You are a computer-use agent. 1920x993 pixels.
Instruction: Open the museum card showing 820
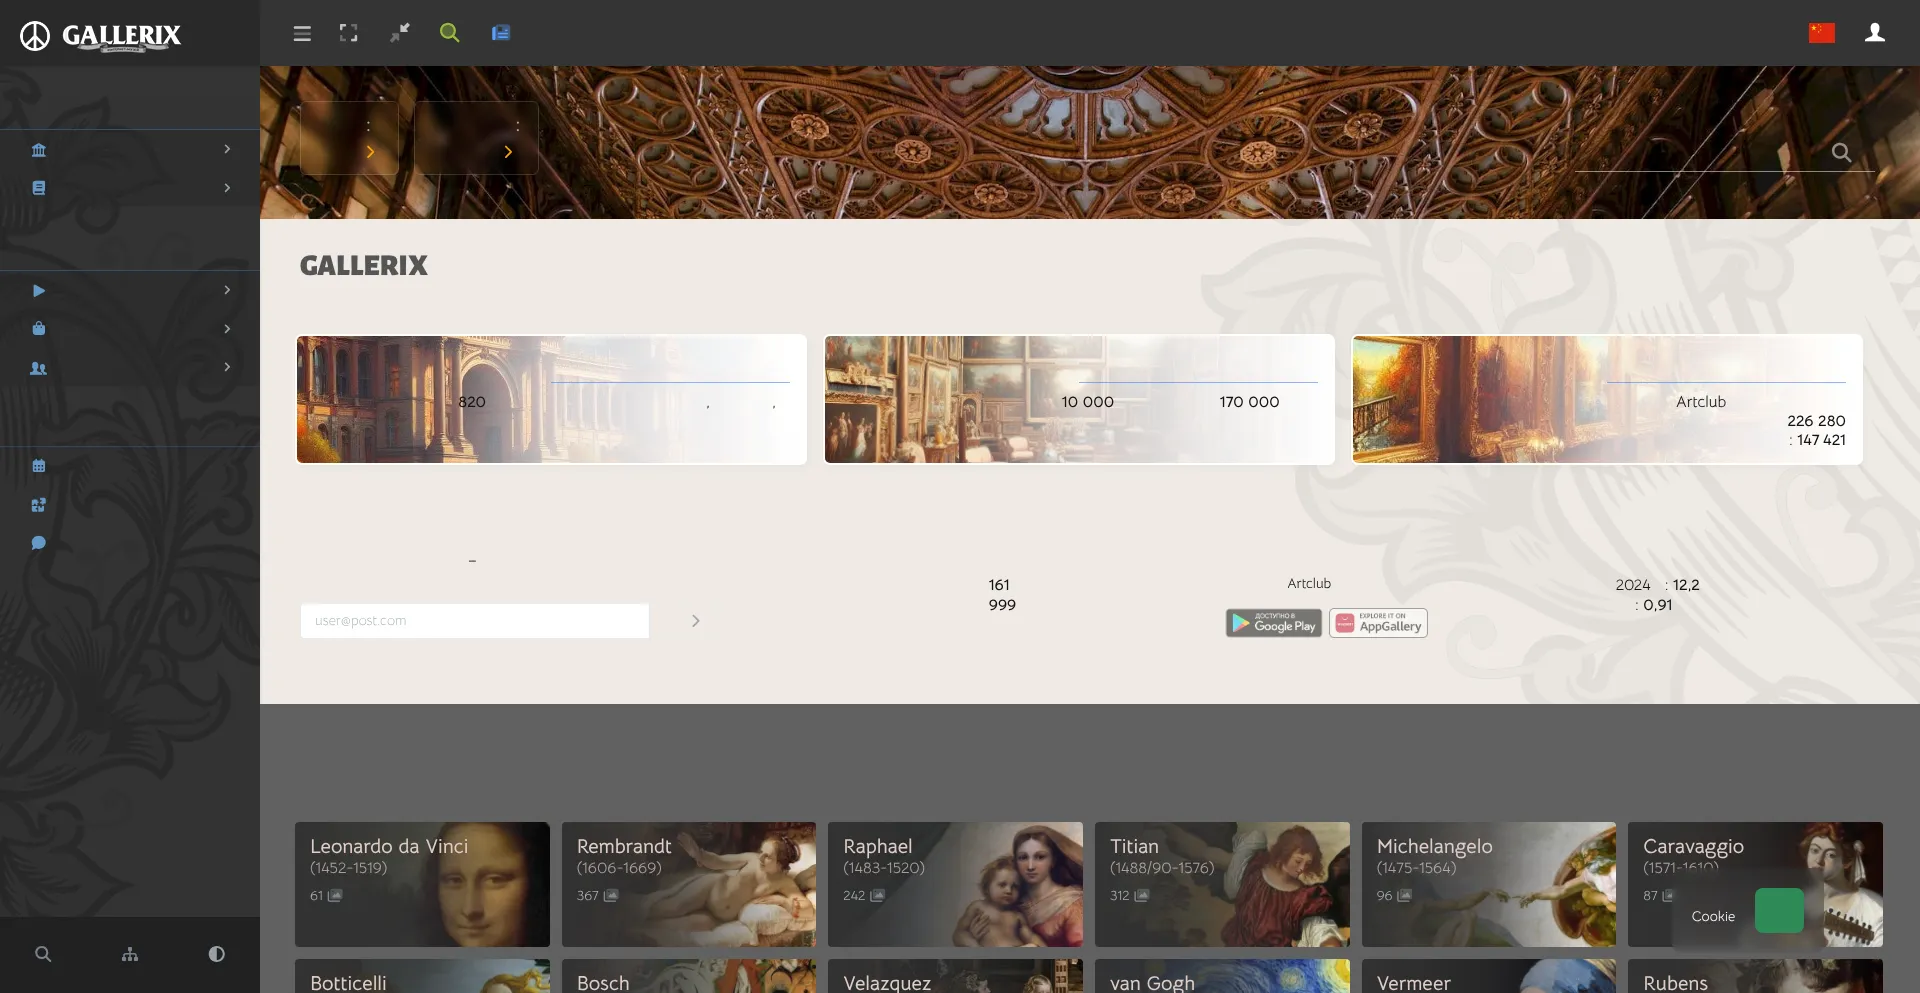552,400
